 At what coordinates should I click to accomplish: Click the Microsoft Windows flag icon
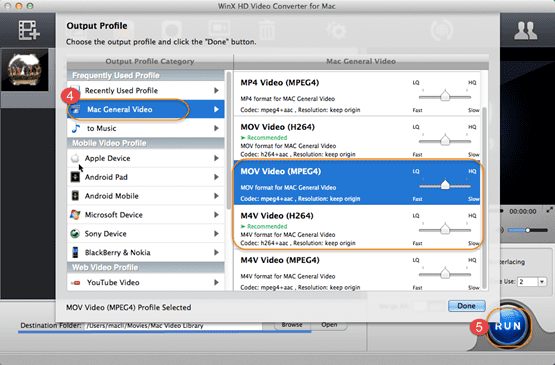coord(75,215)
